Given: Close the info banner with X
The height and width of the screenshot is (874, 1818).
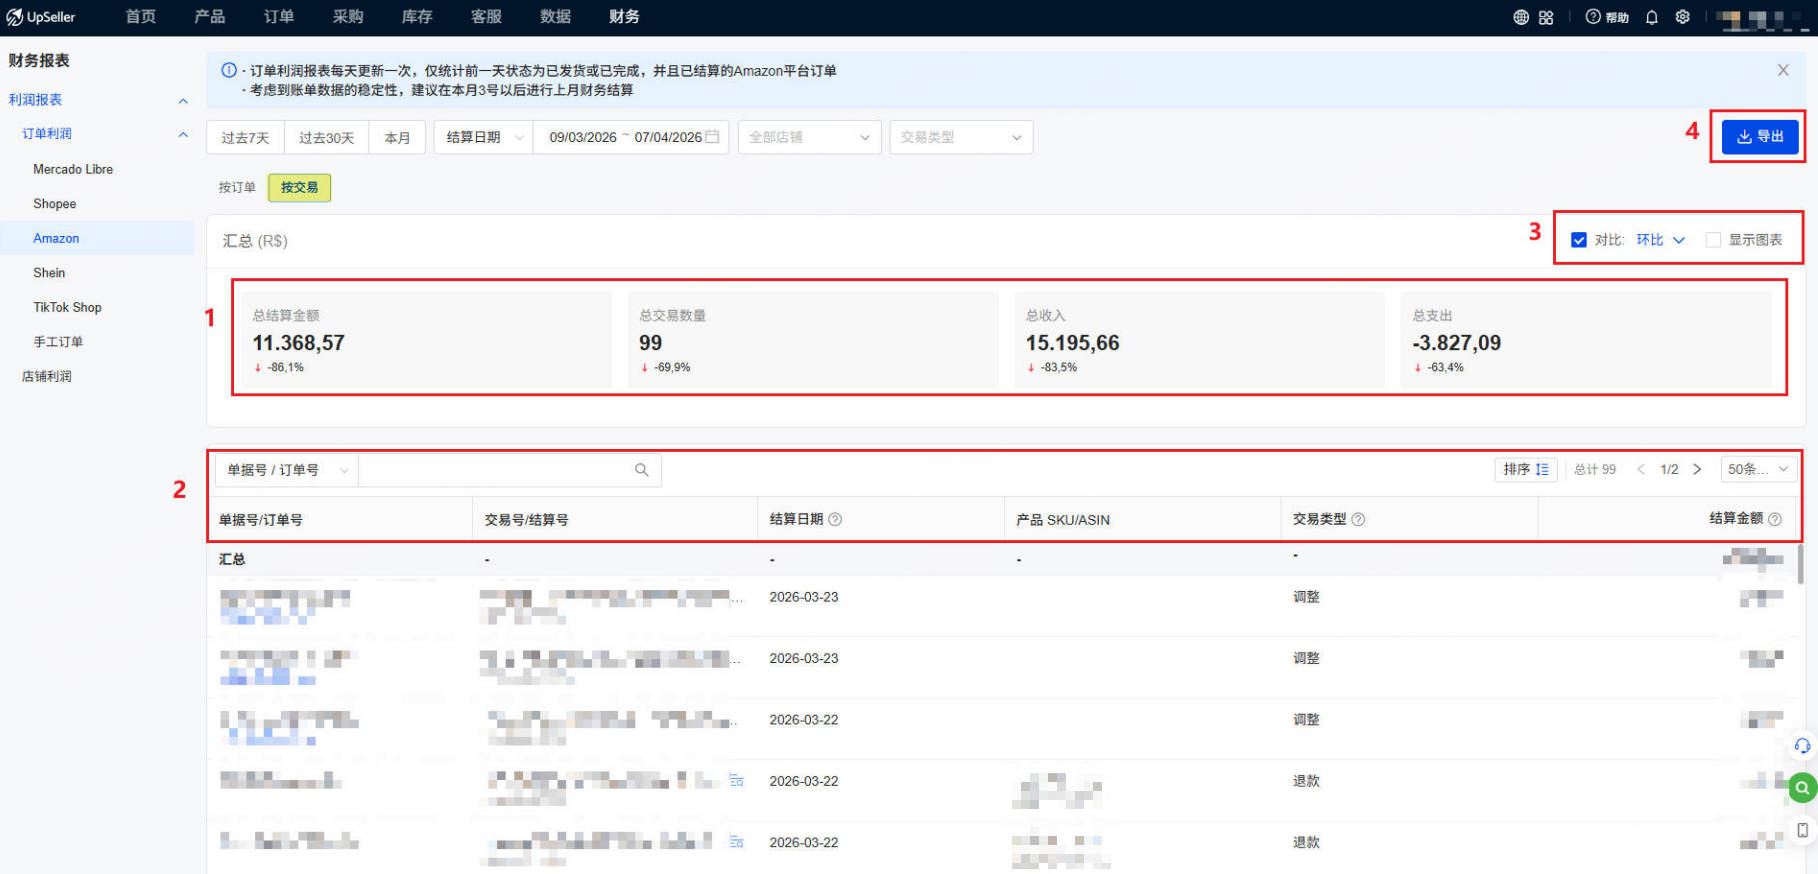Looking at the screenshot, I should [1783, 70].
